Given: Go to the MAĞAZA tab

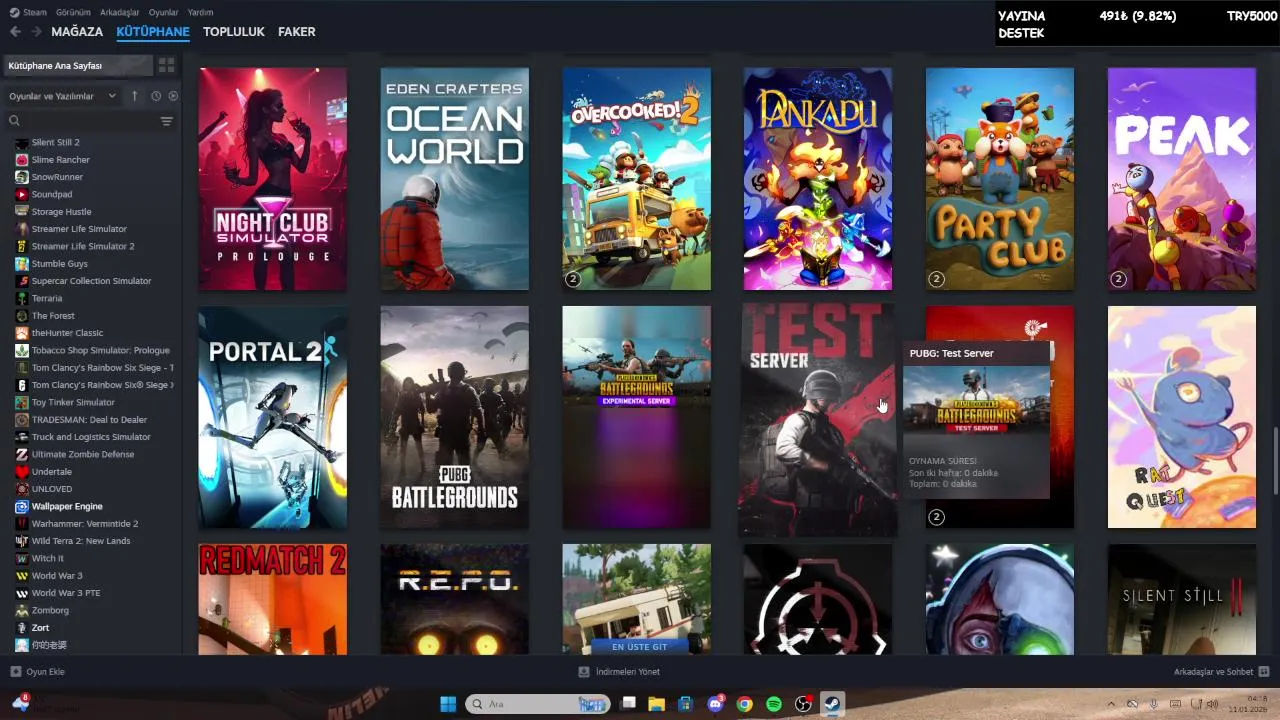Looking at the screenshot, I should click(x=77, y=32).
